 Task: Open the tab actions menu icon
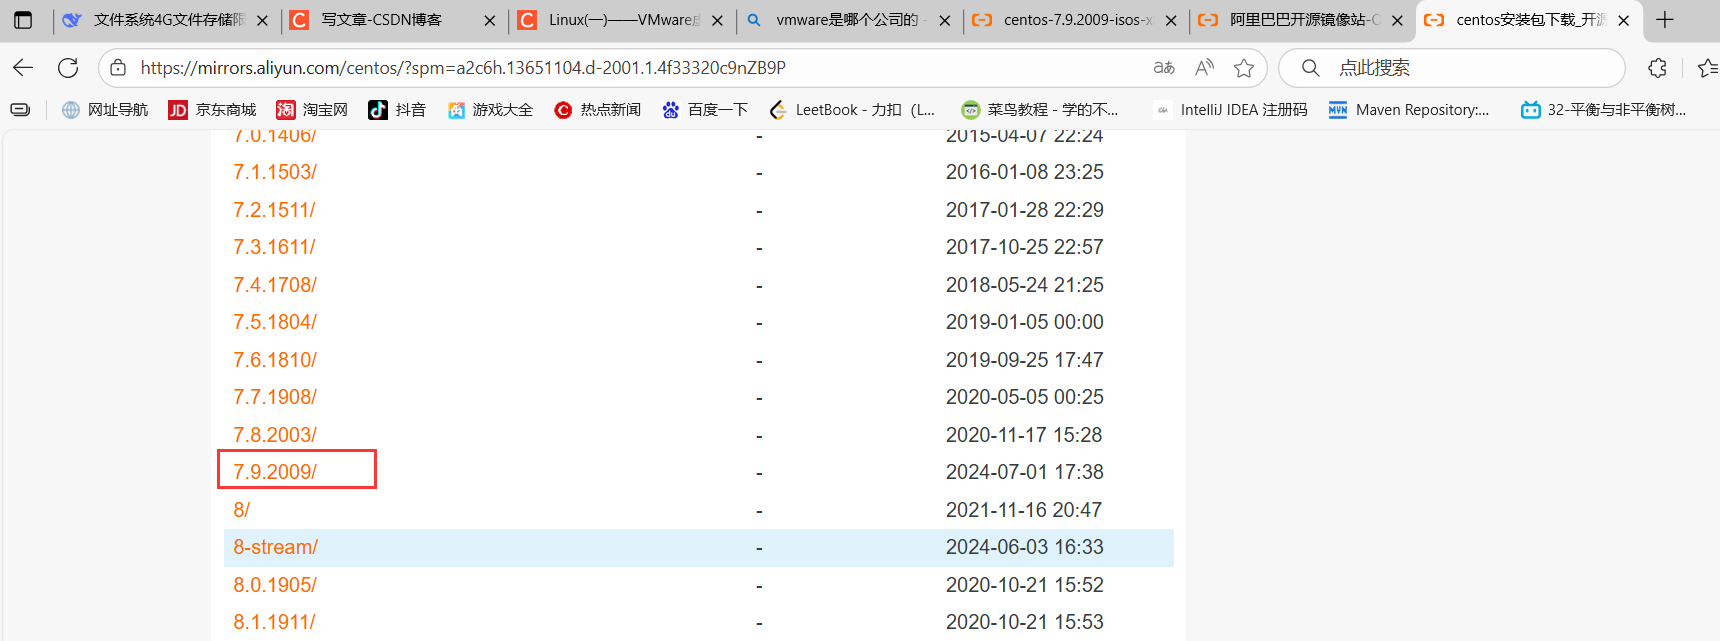coord(23,20)
